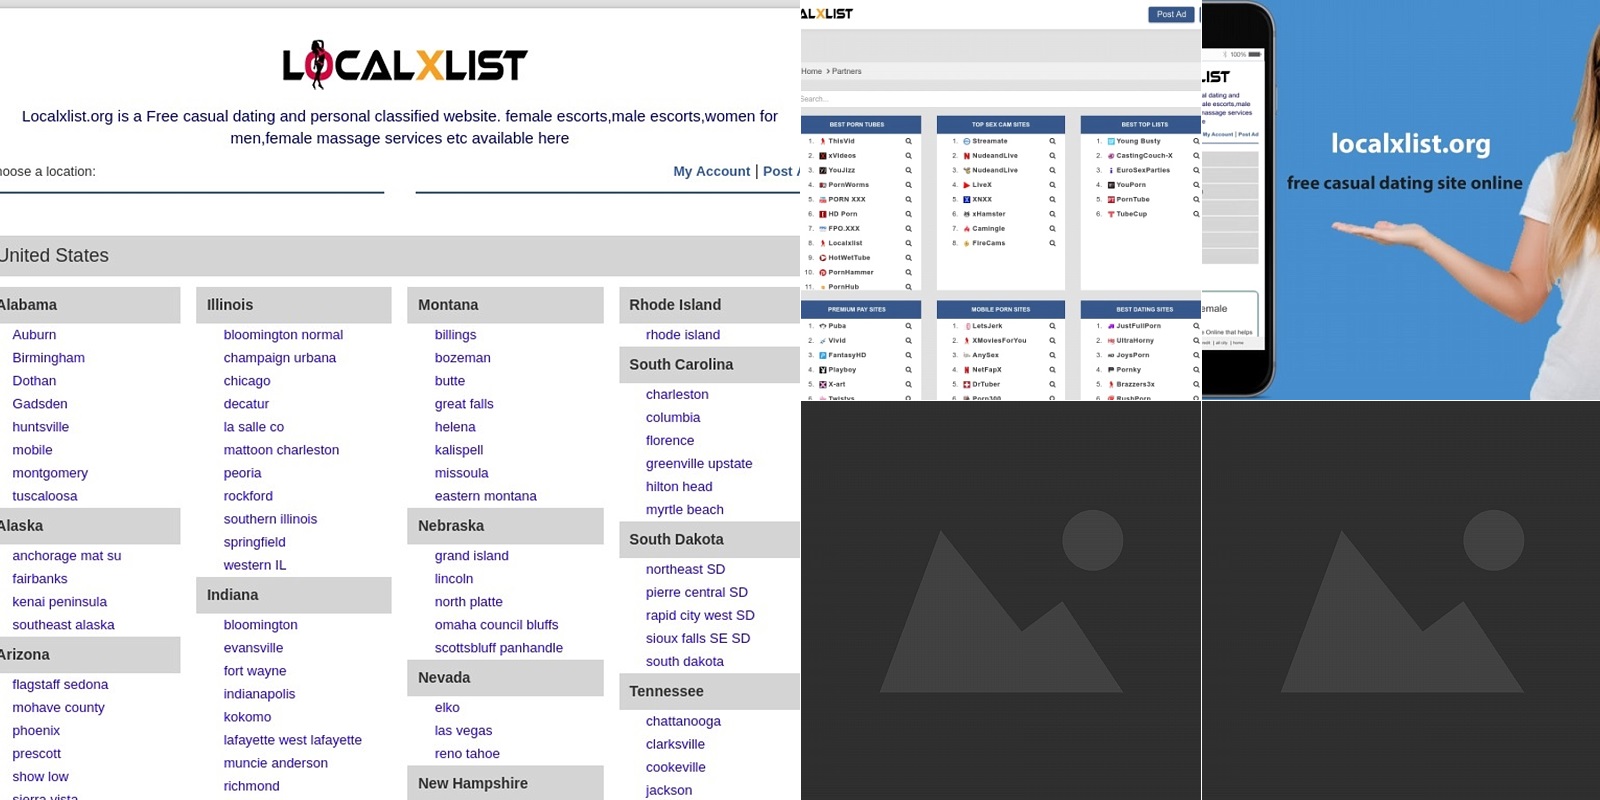Viewport: 1600px width, 800px height.
Task: Open the missoula location link
Action: coord(461,473)
